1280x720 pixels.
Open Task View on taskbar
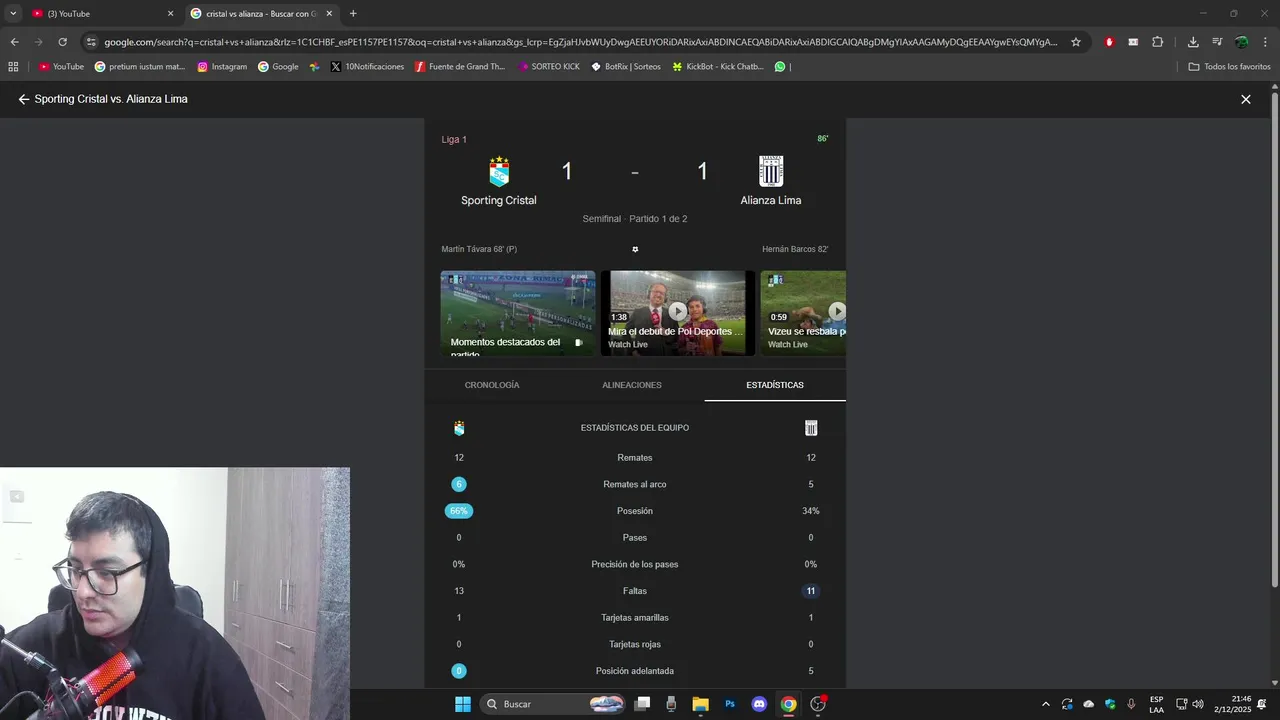(643, 704)
